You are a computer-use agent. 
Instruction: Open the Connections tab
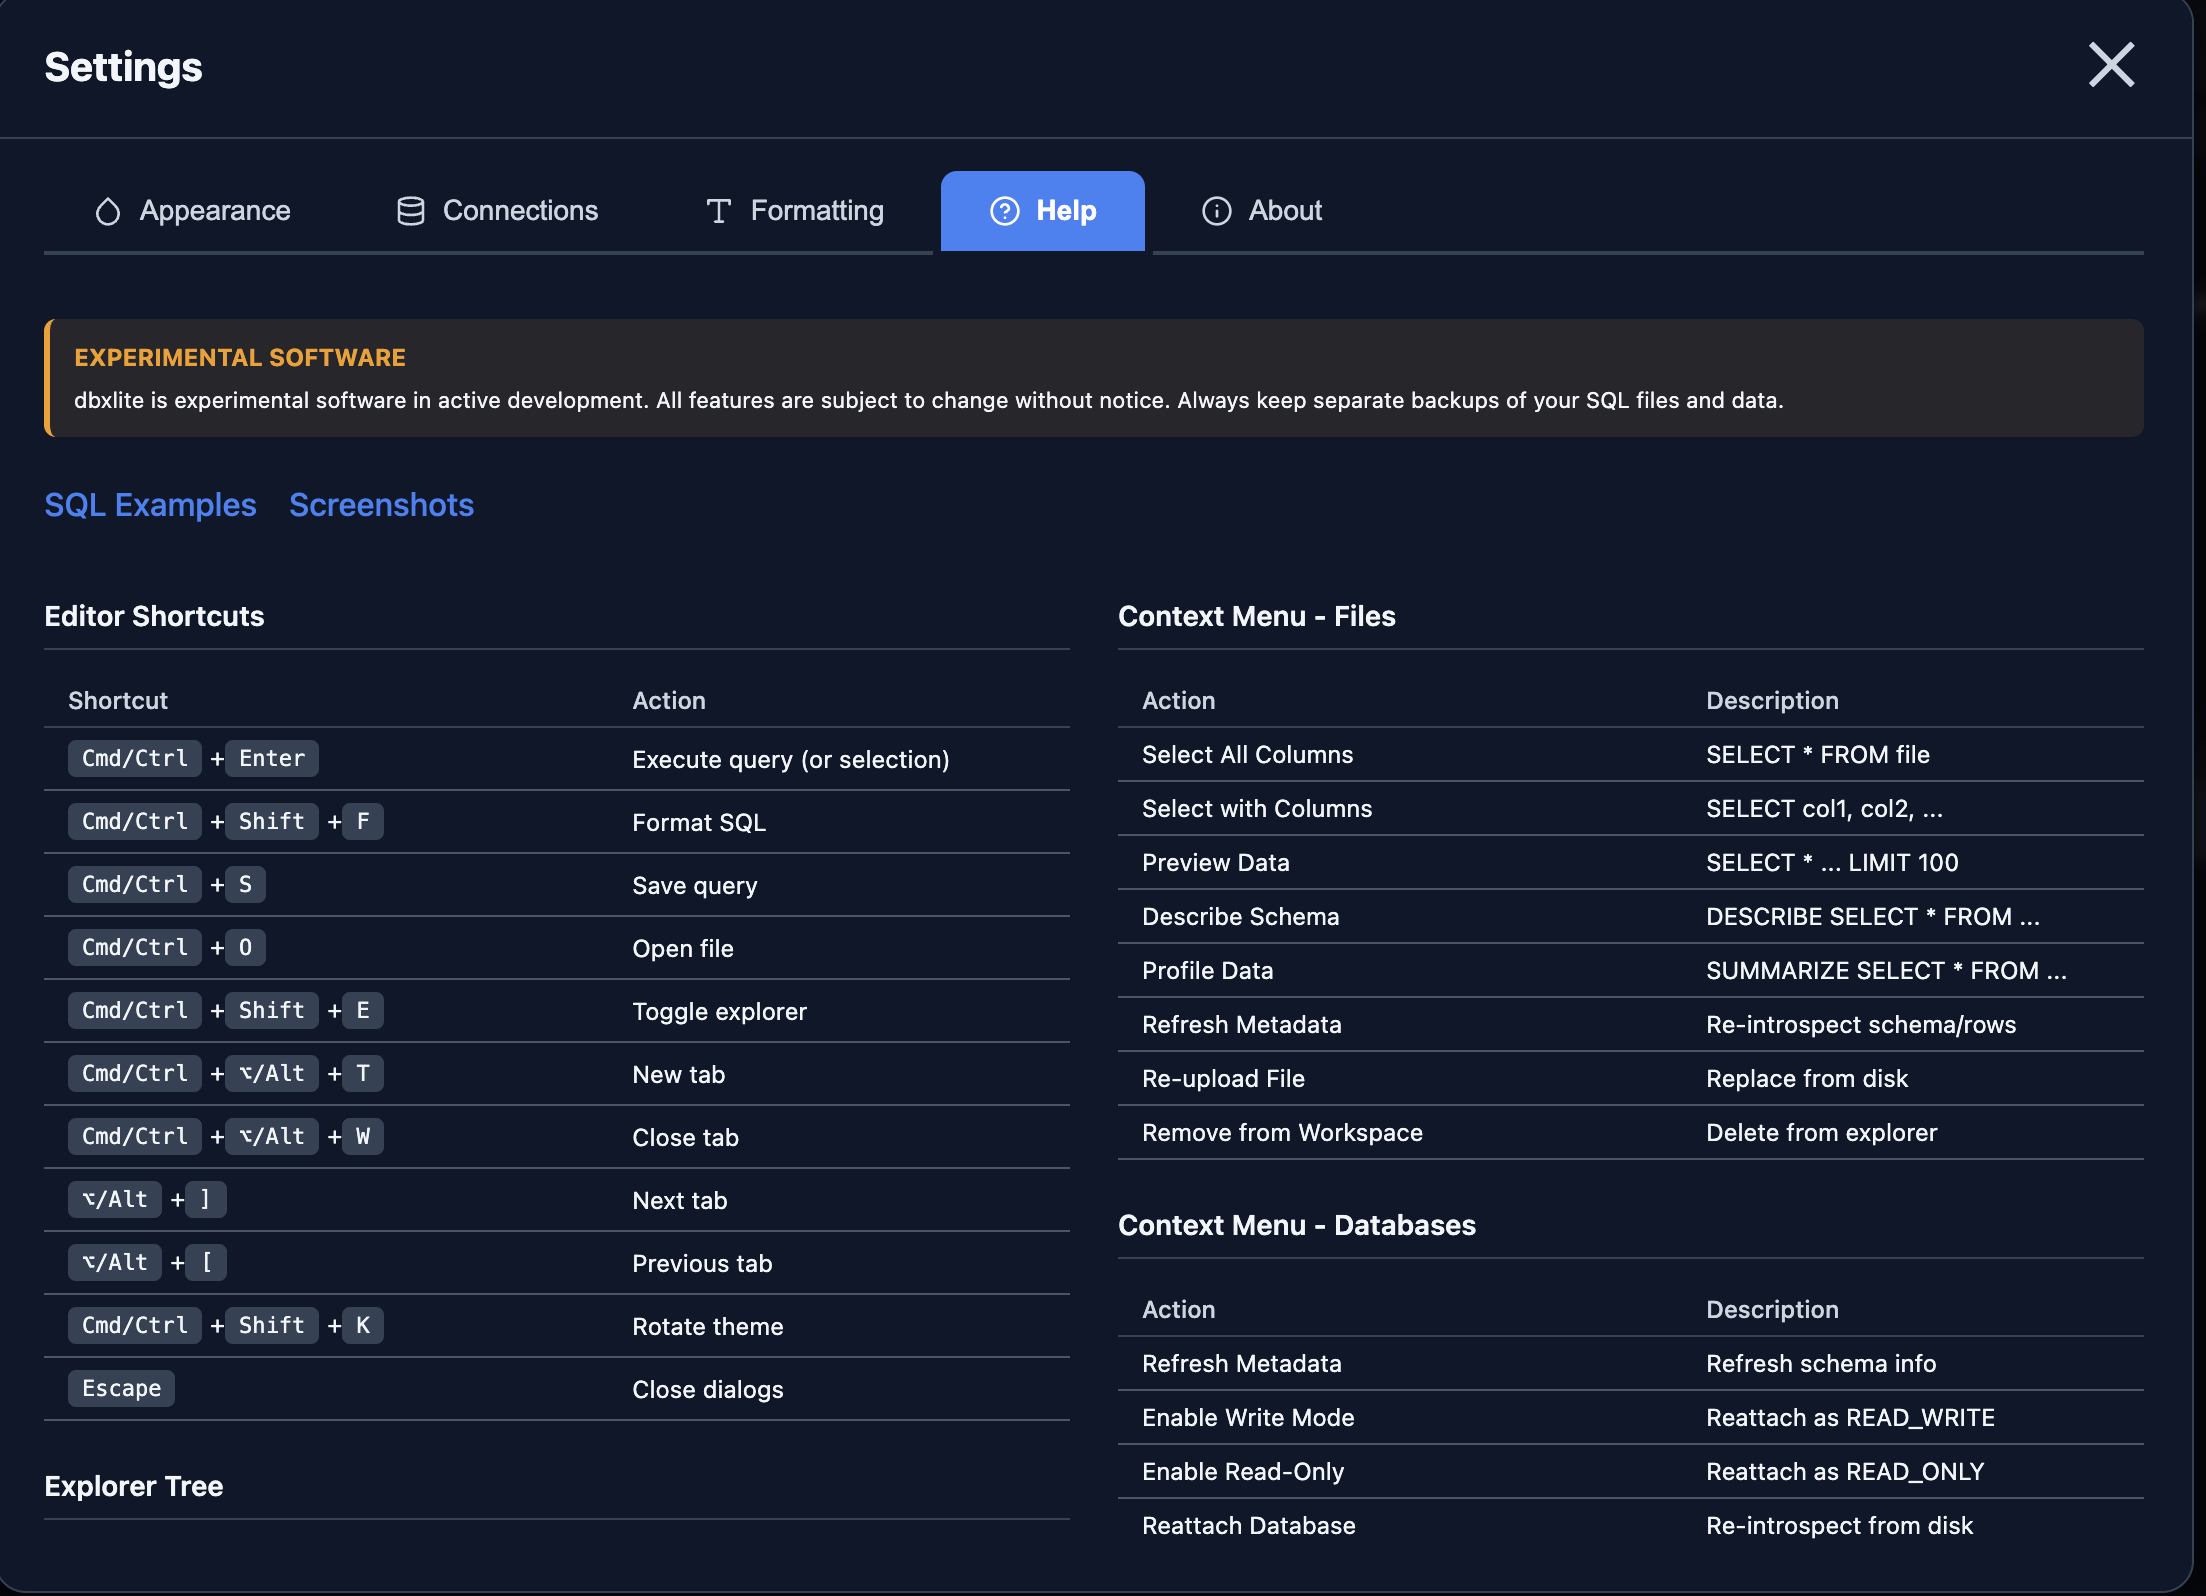click(519, 211)
